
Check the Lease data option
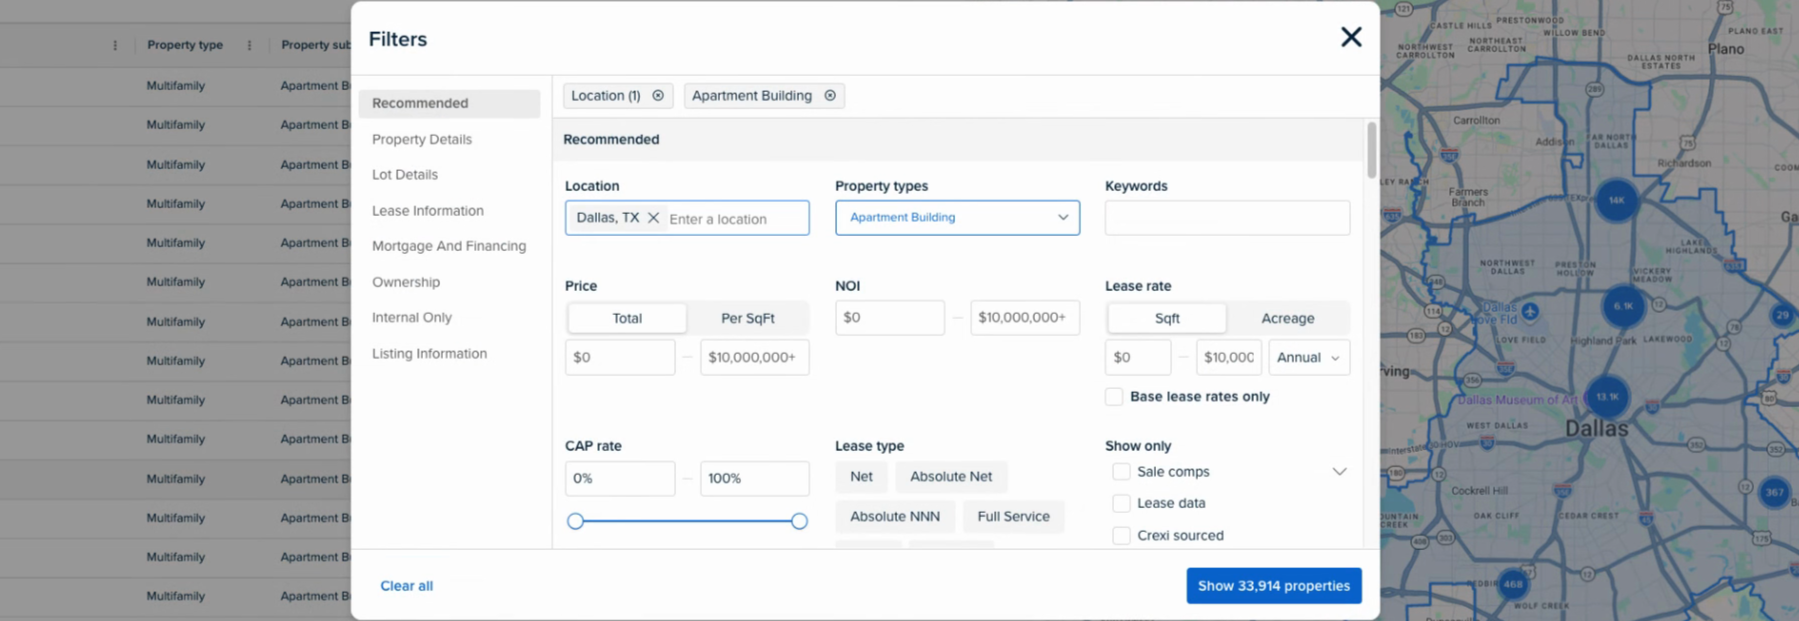1121,504
